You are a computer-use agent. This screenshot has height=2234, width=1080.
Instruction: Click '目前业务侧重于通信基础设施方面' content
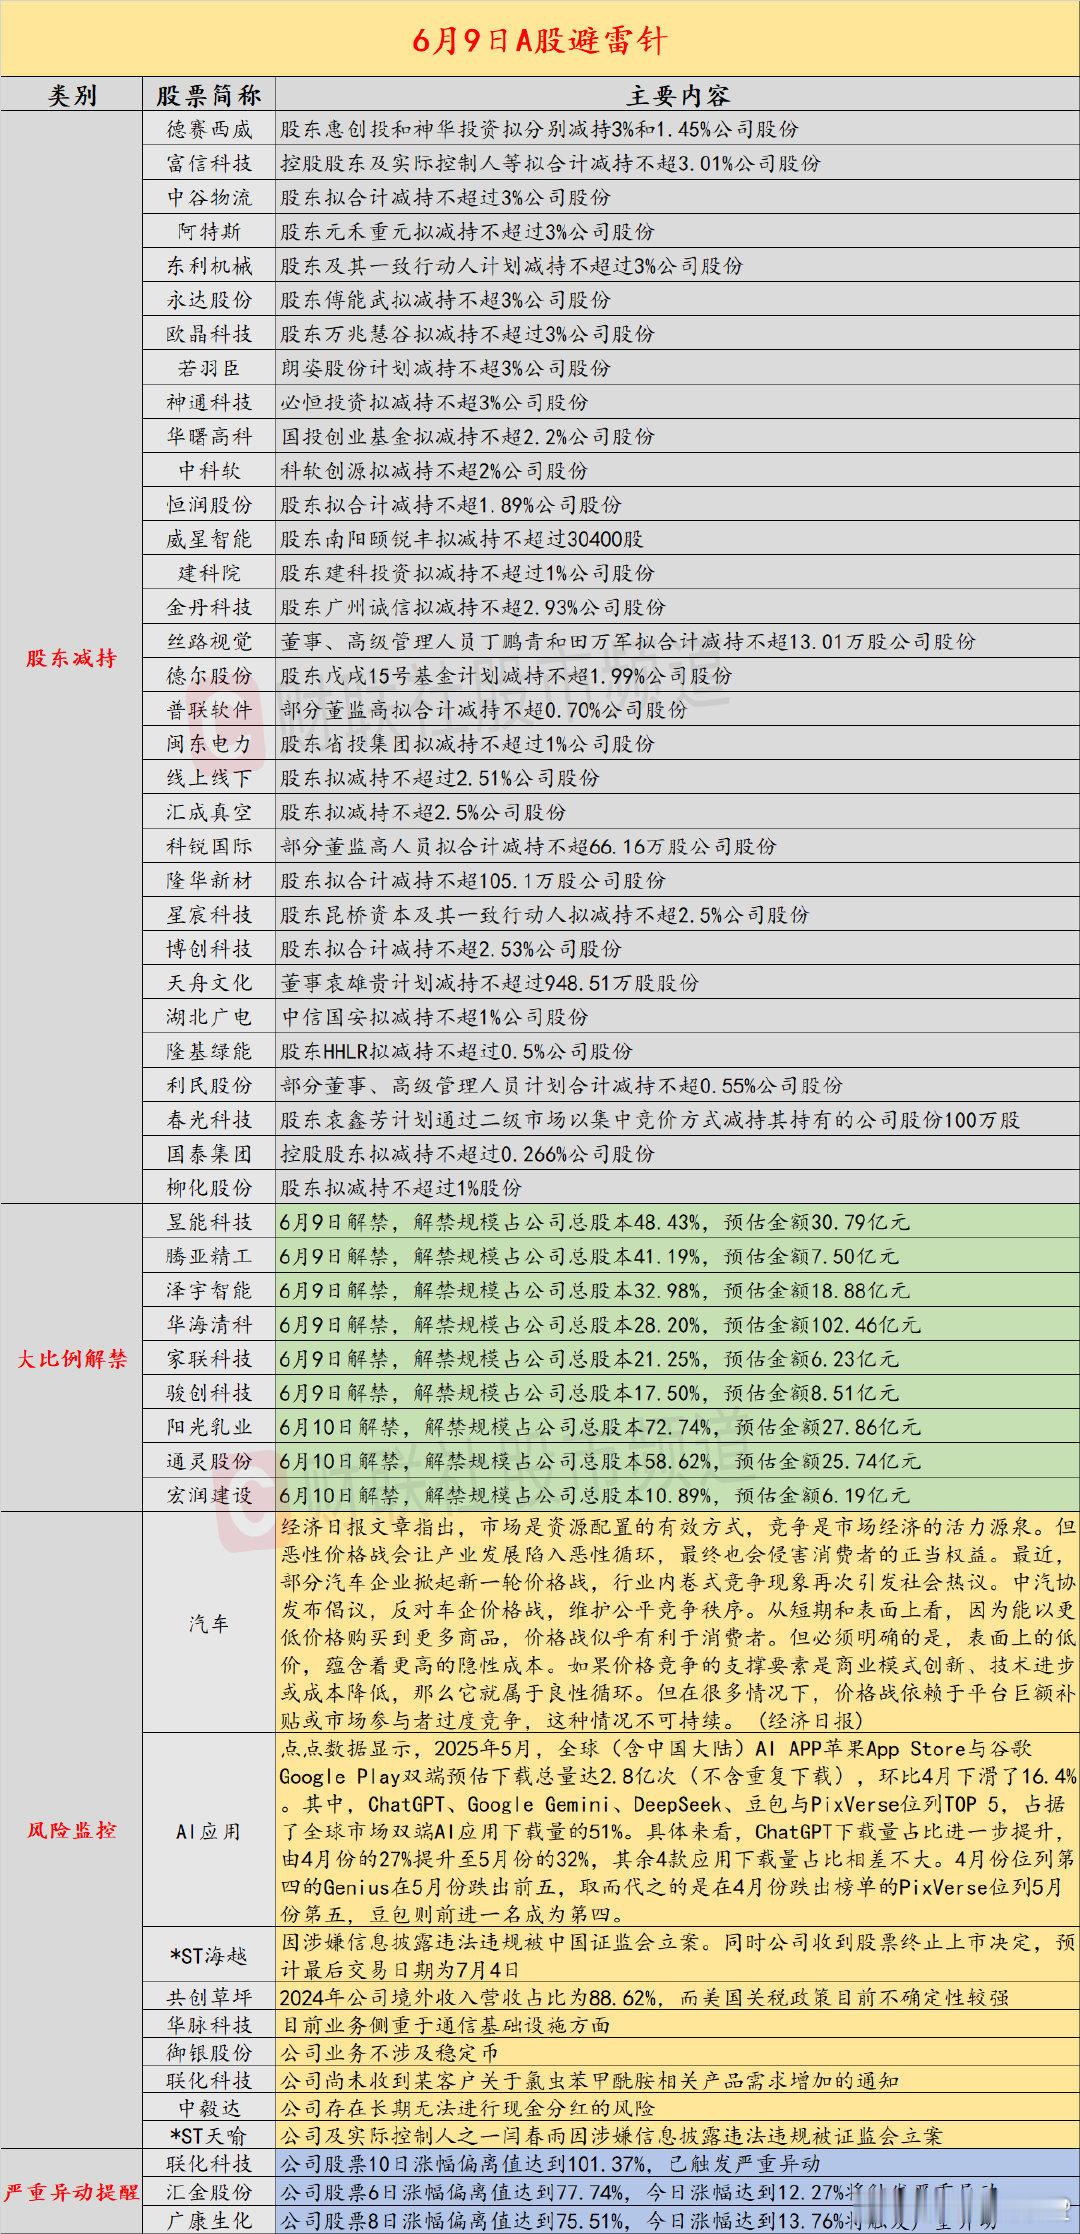point(445,2025)
